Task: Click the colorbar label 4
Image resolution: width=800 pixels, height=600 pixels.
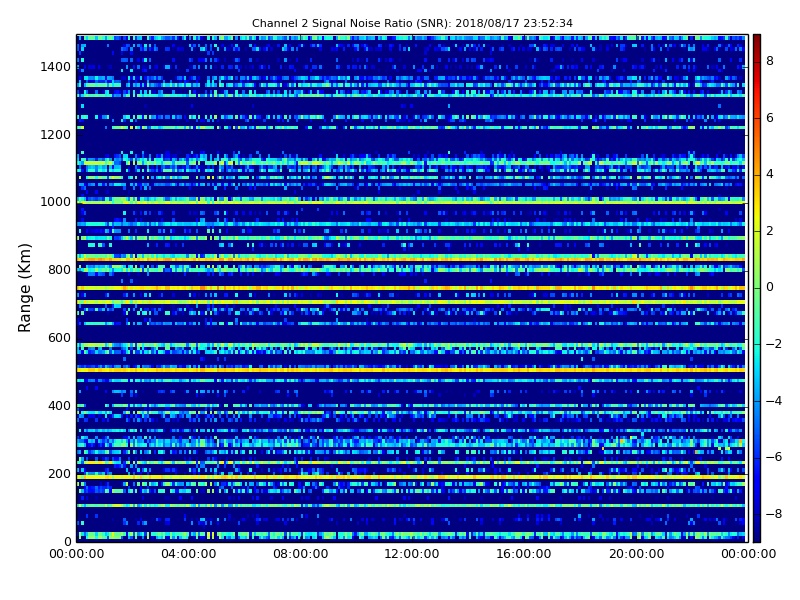Action: click(770, 174)
